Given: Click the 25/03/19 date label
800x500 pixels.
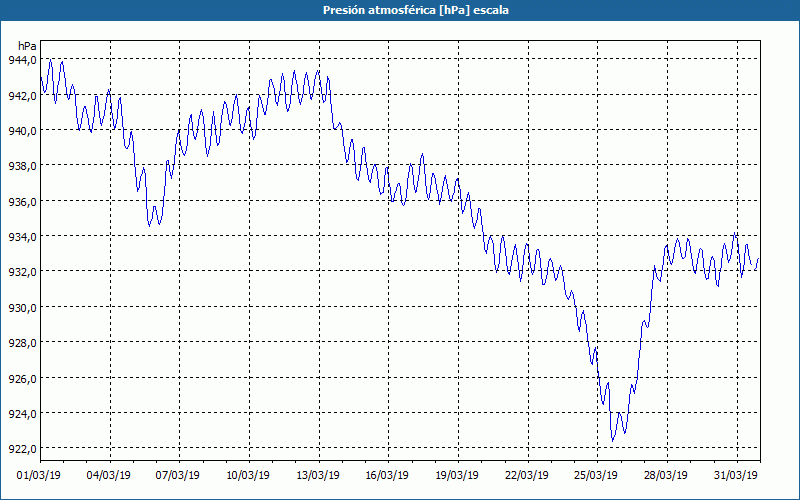Looking at the screenshot, I should (x=596, y=475).
